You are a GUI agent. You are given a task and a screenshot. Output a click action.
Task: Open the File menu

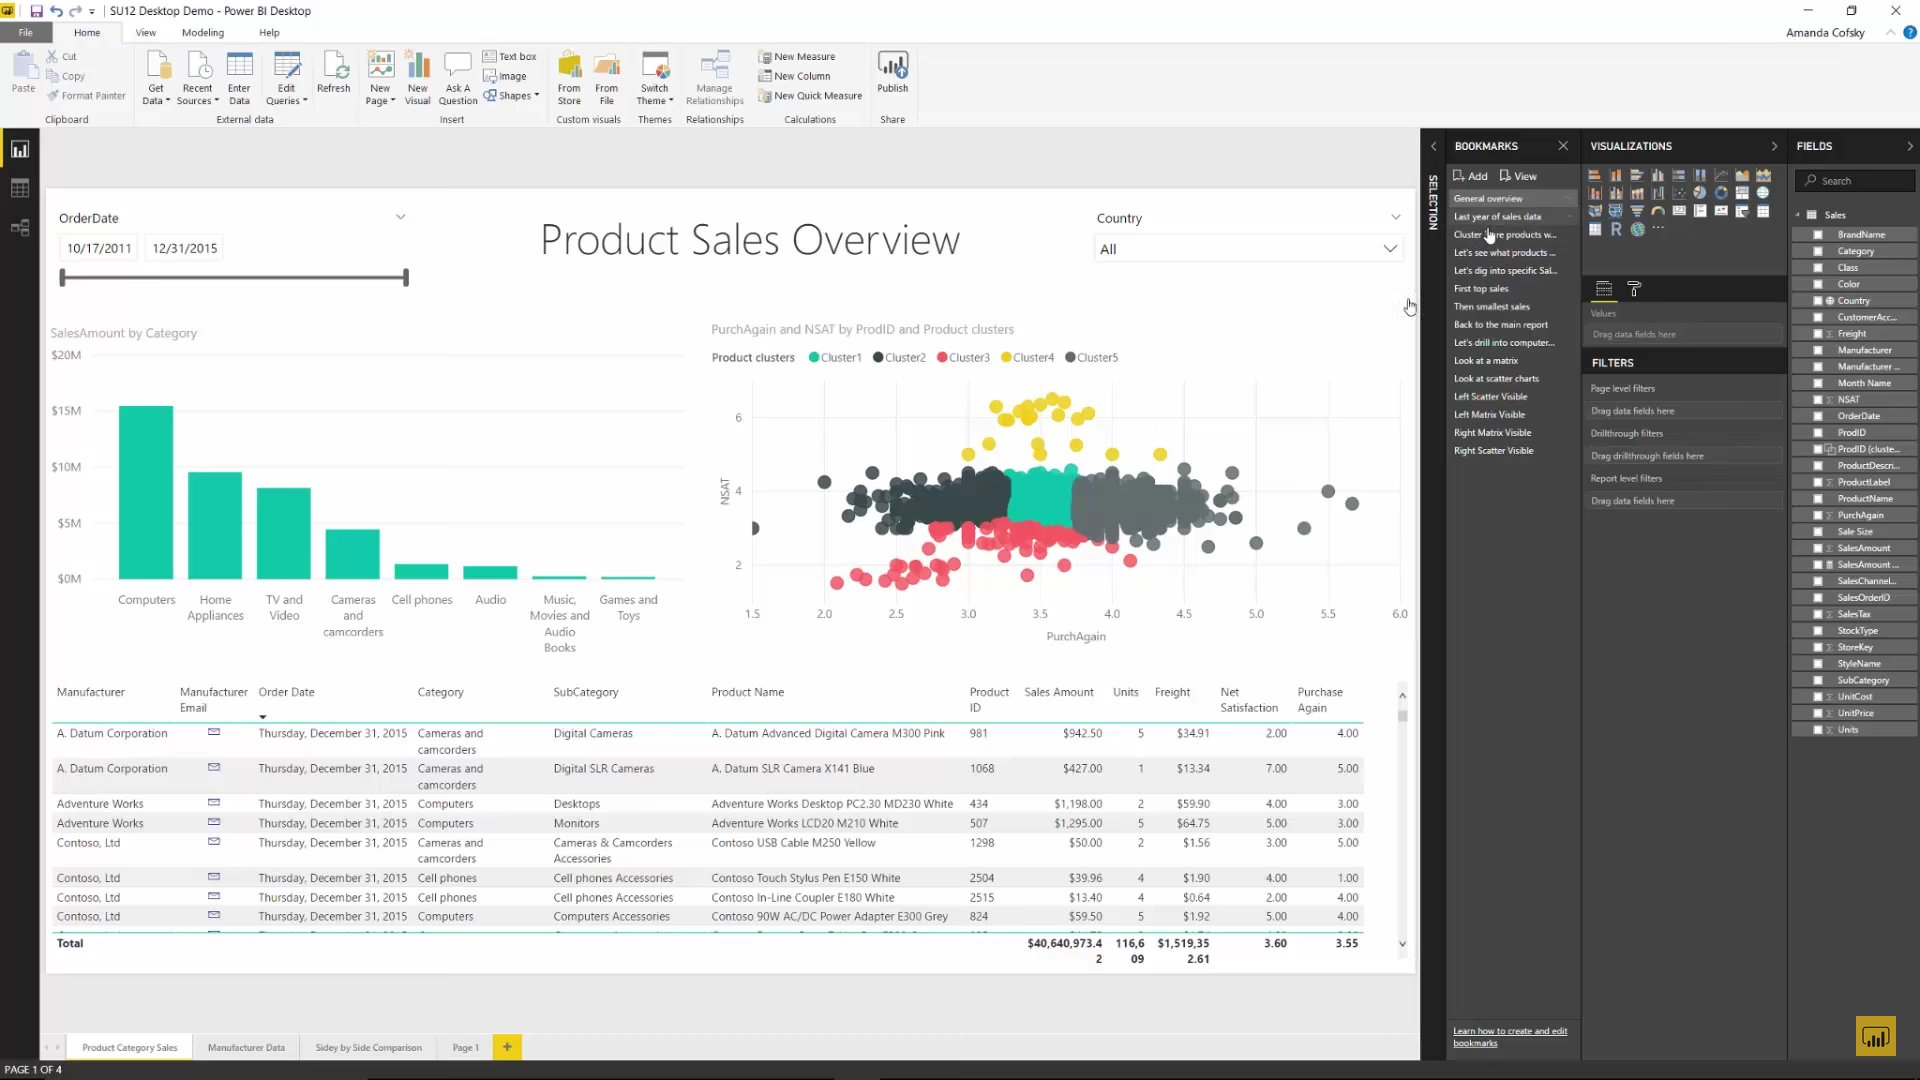click(25, 32)
